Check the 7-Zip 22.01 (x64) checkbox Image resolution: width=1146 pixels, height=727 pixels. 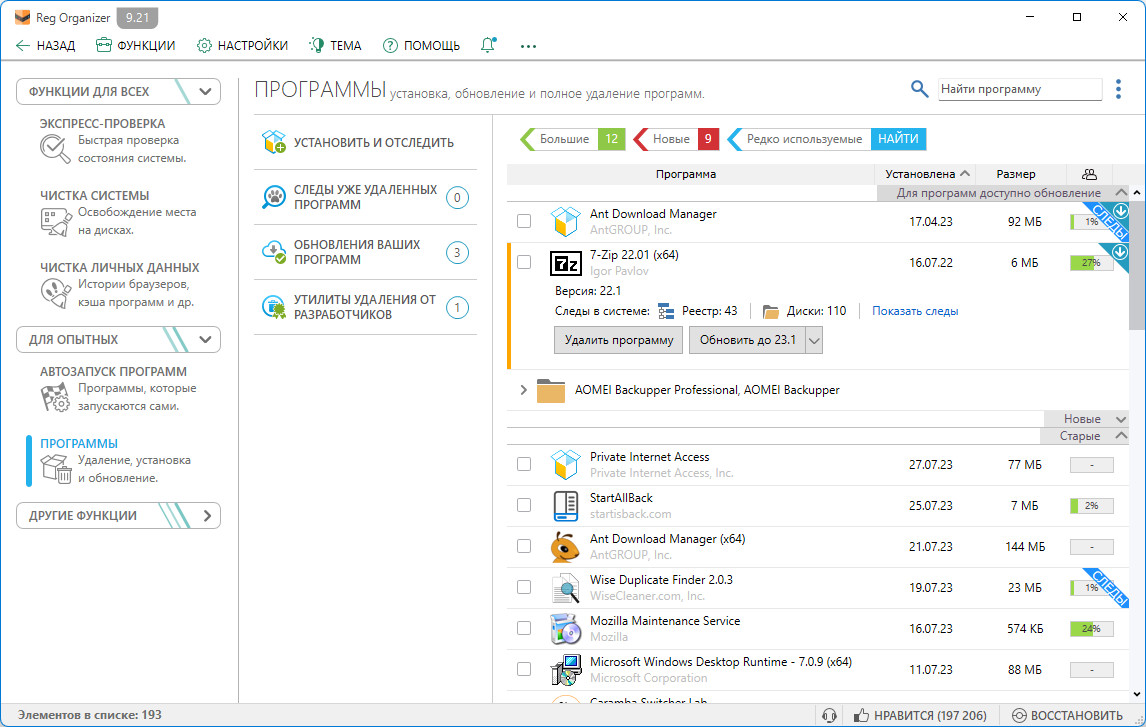524,262
